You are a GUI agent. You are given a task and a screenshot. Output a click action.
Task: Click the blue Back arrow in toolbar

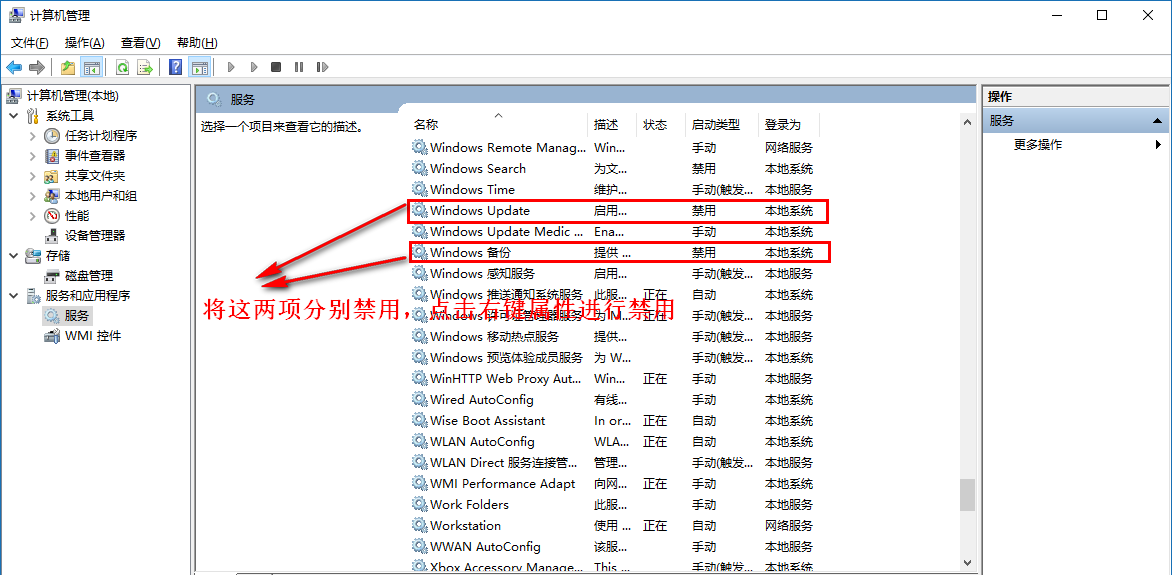pyautogui.click(x=14, y=67)
